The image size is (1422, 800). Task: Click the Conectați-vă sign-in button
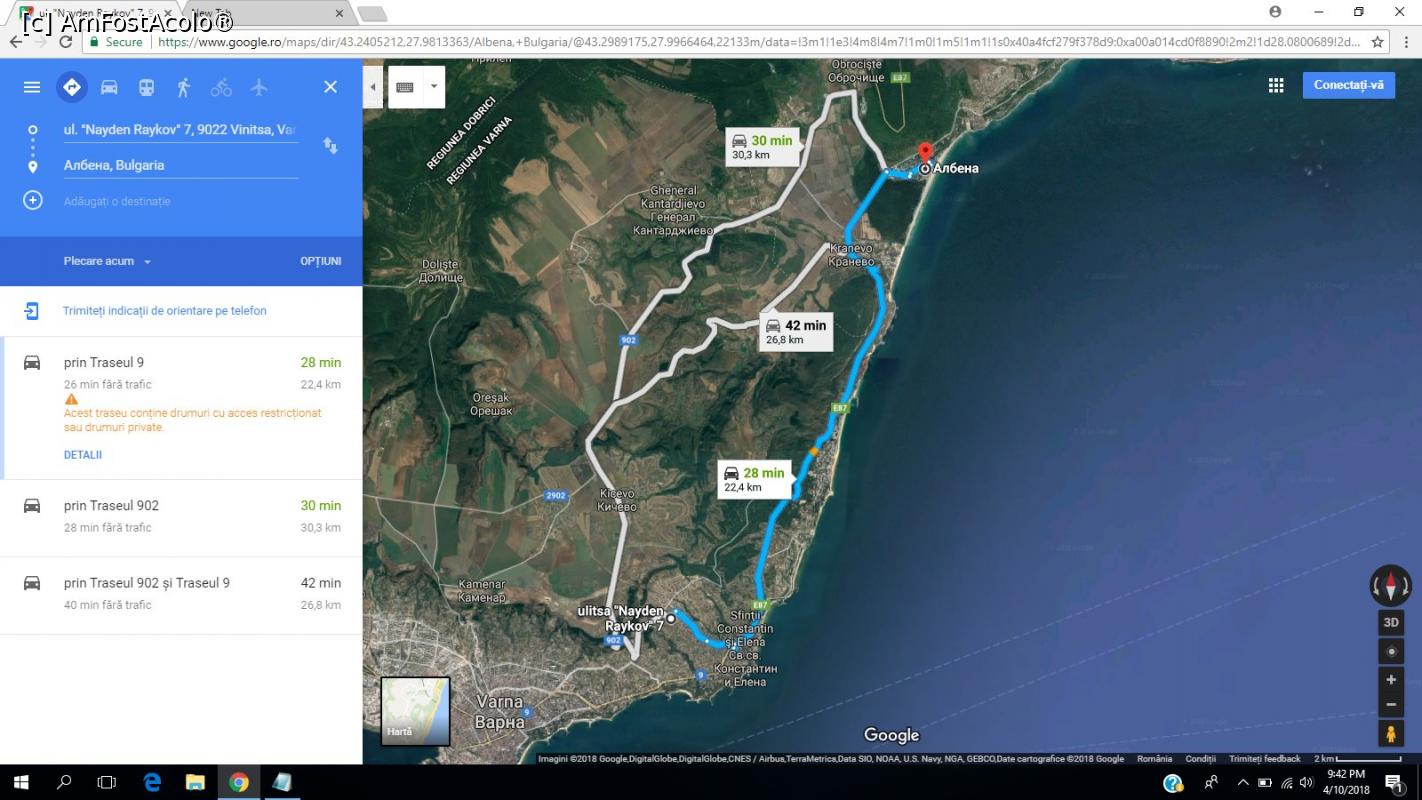coord(1348,85)
